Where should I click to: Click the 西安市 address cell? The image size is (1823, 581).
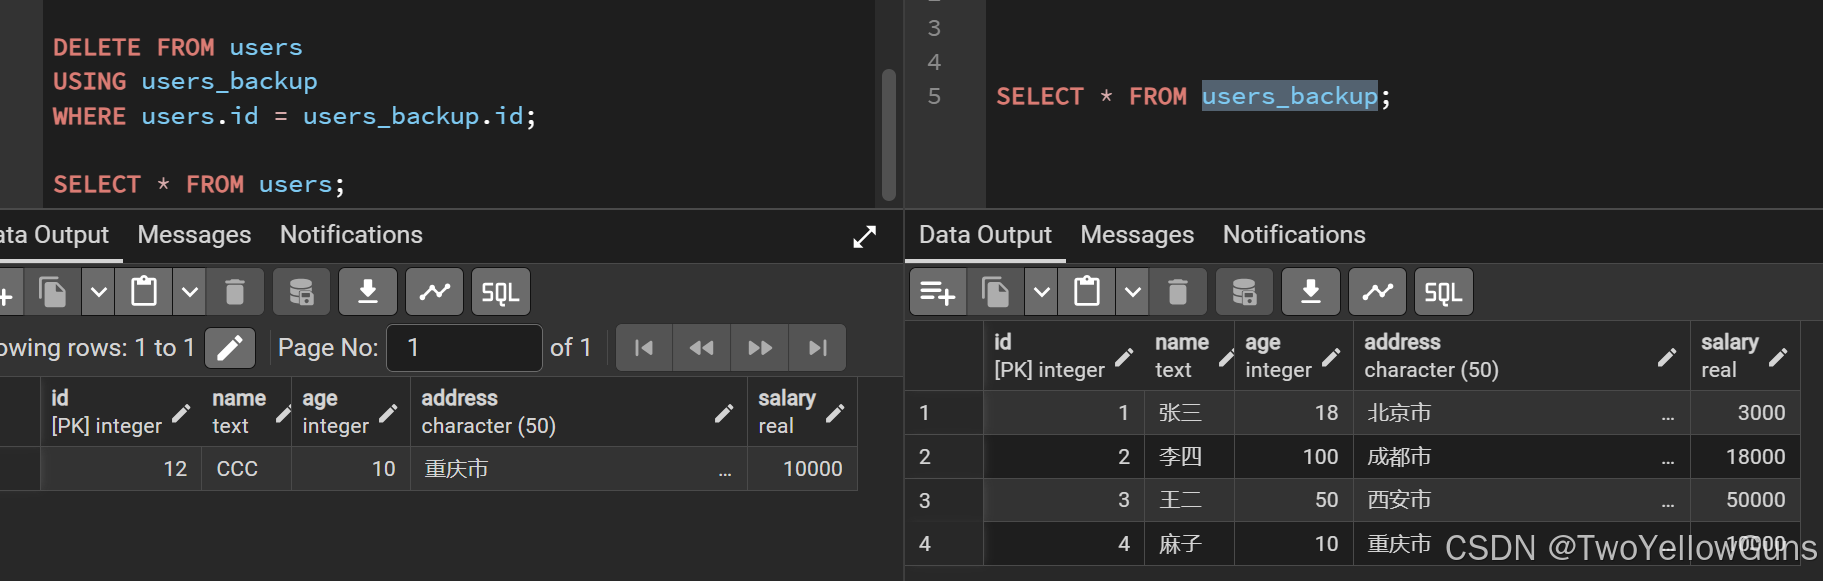pyautogui.click(x=1522, y=500)
